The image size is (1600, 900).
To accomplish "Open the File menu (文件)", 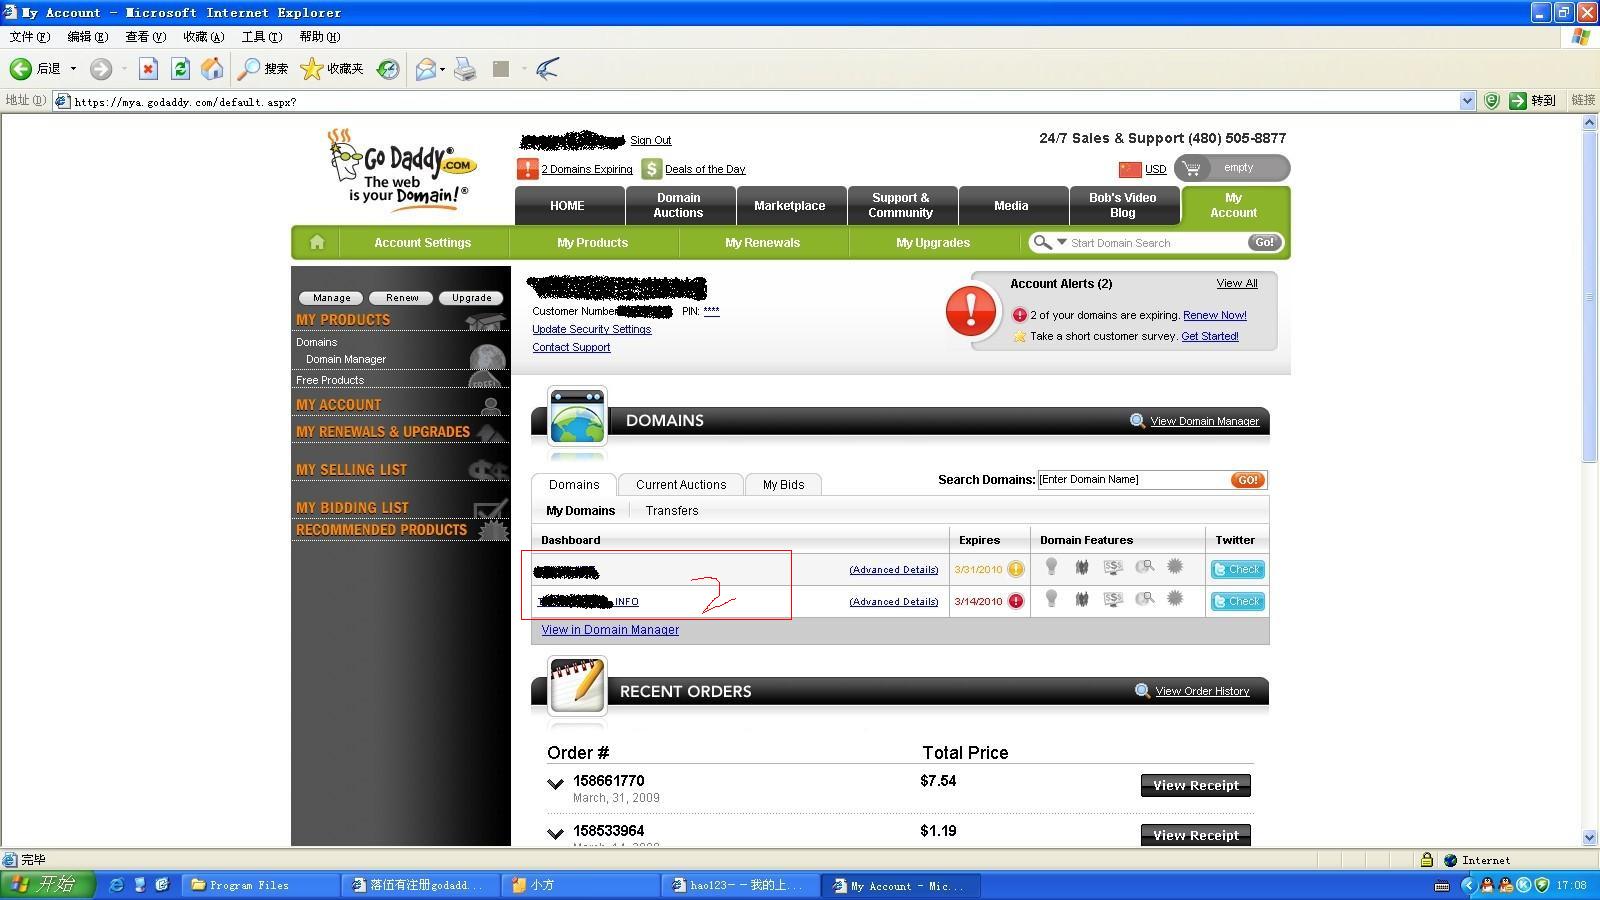I will [x=29, y=37].
